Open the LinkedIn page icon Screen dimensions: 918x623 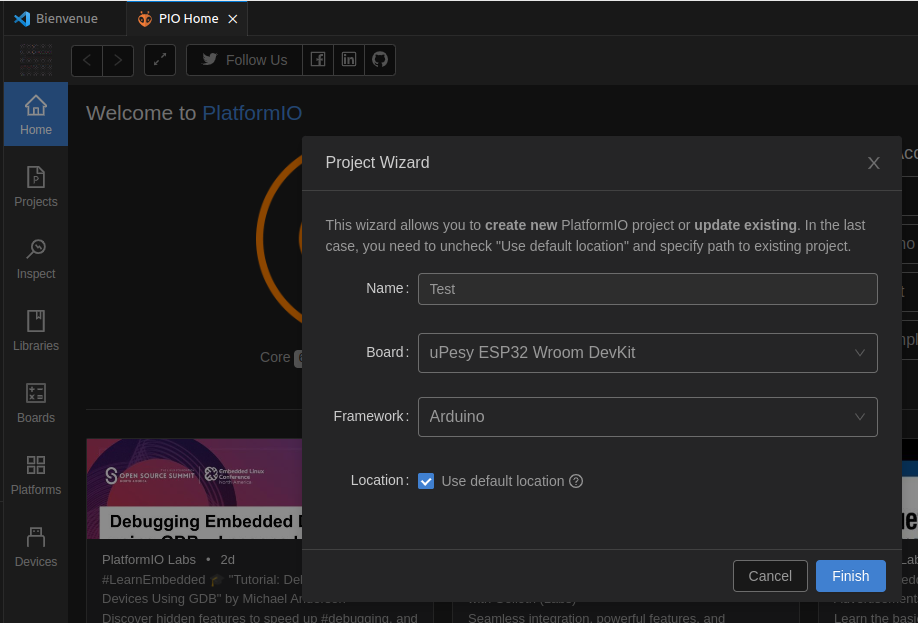349,60
